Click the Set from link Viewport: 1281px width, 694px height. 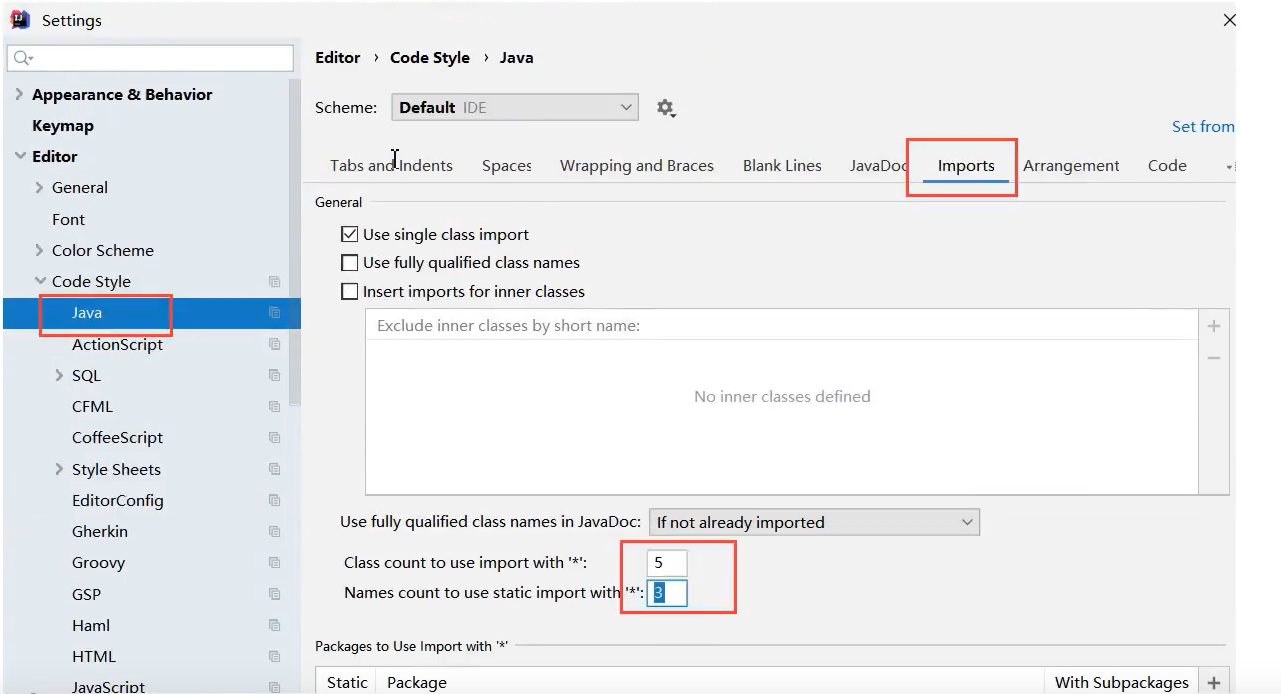pyautogui.click(x=1203, y=127)
